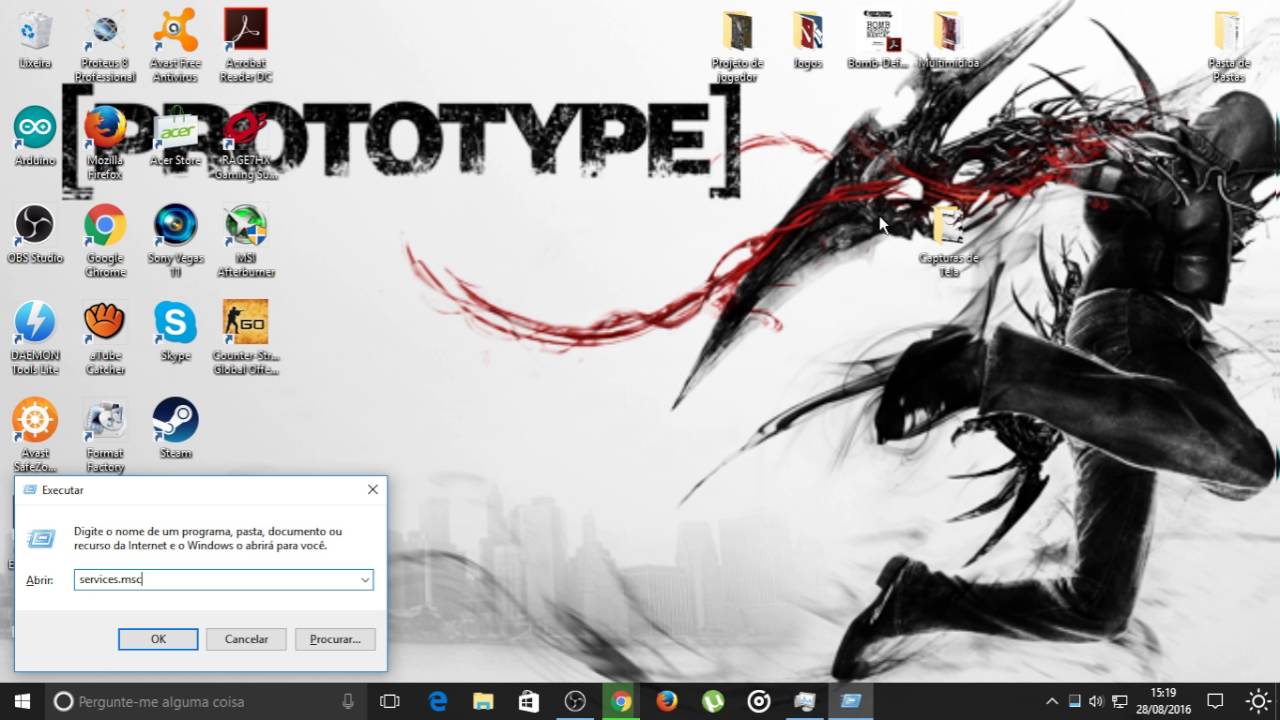This screenshot has width=1280, height=720.
Task: Click the Cortana microphone icon
Action: [347, 701]
